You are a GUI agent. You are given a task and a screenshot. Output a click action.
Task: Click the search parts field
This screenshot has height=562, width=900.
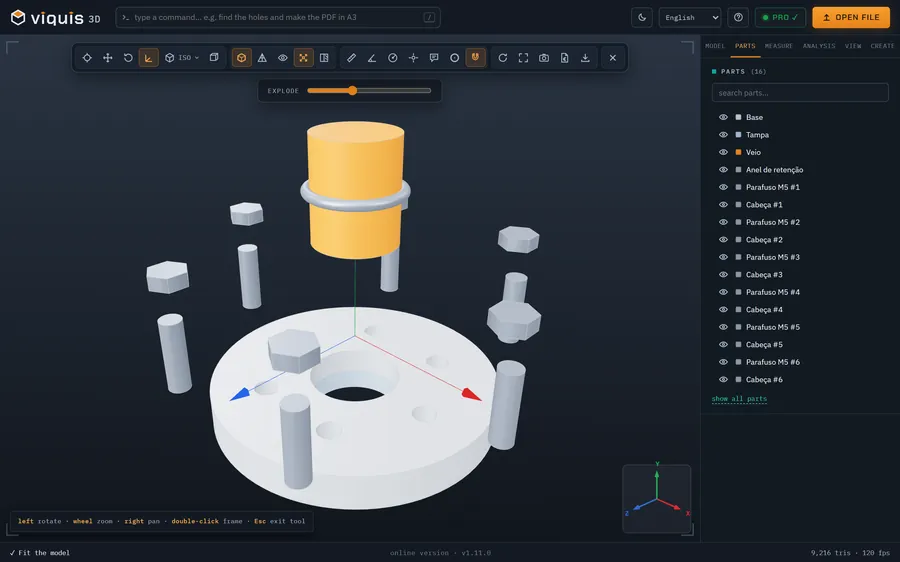pyautogui.click(x=800, y=92)
